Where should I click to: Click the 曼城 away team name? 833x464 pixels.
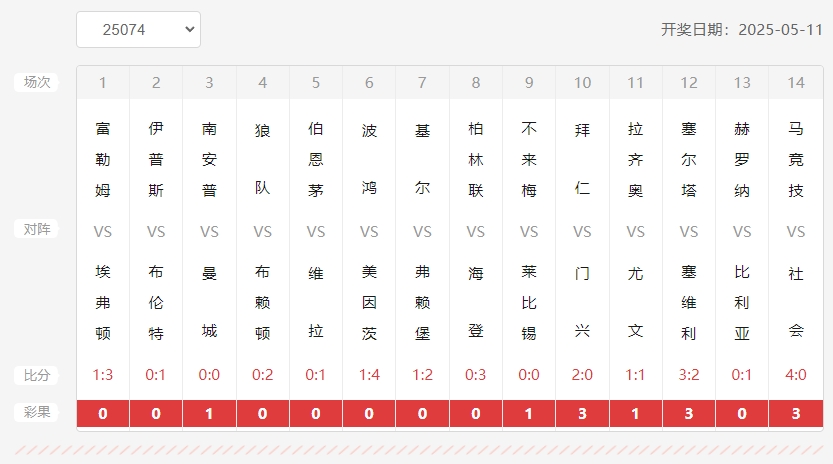[209, 302]
